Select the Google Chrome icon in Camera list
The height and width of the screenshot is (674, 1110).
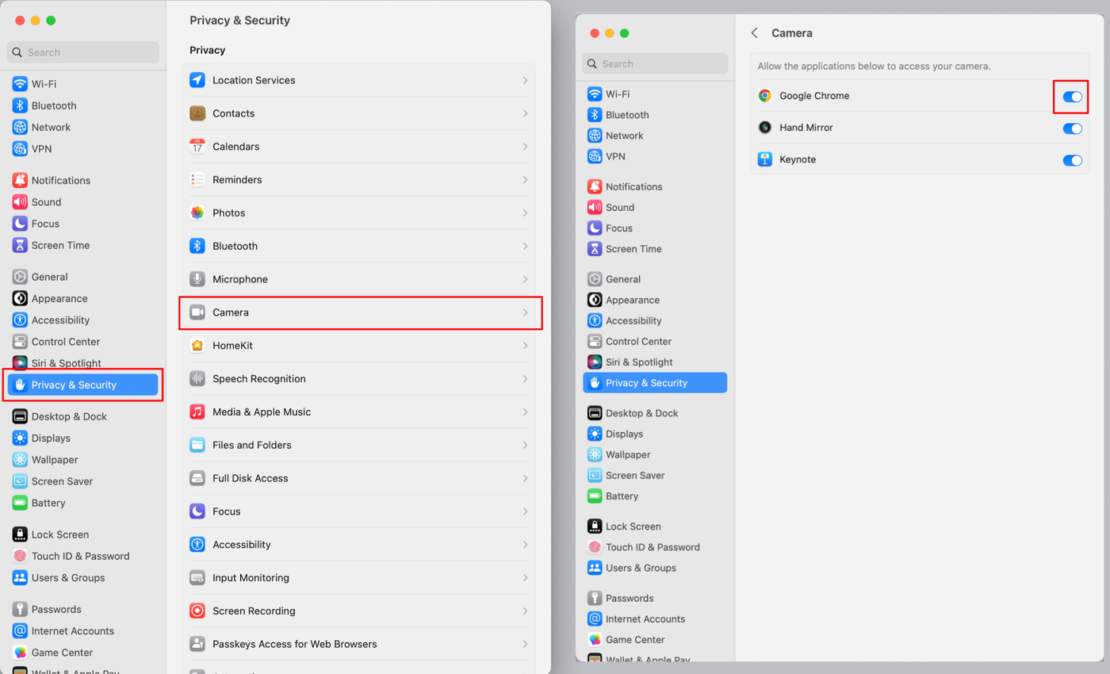pyautogui.click(x=766, y=97)
